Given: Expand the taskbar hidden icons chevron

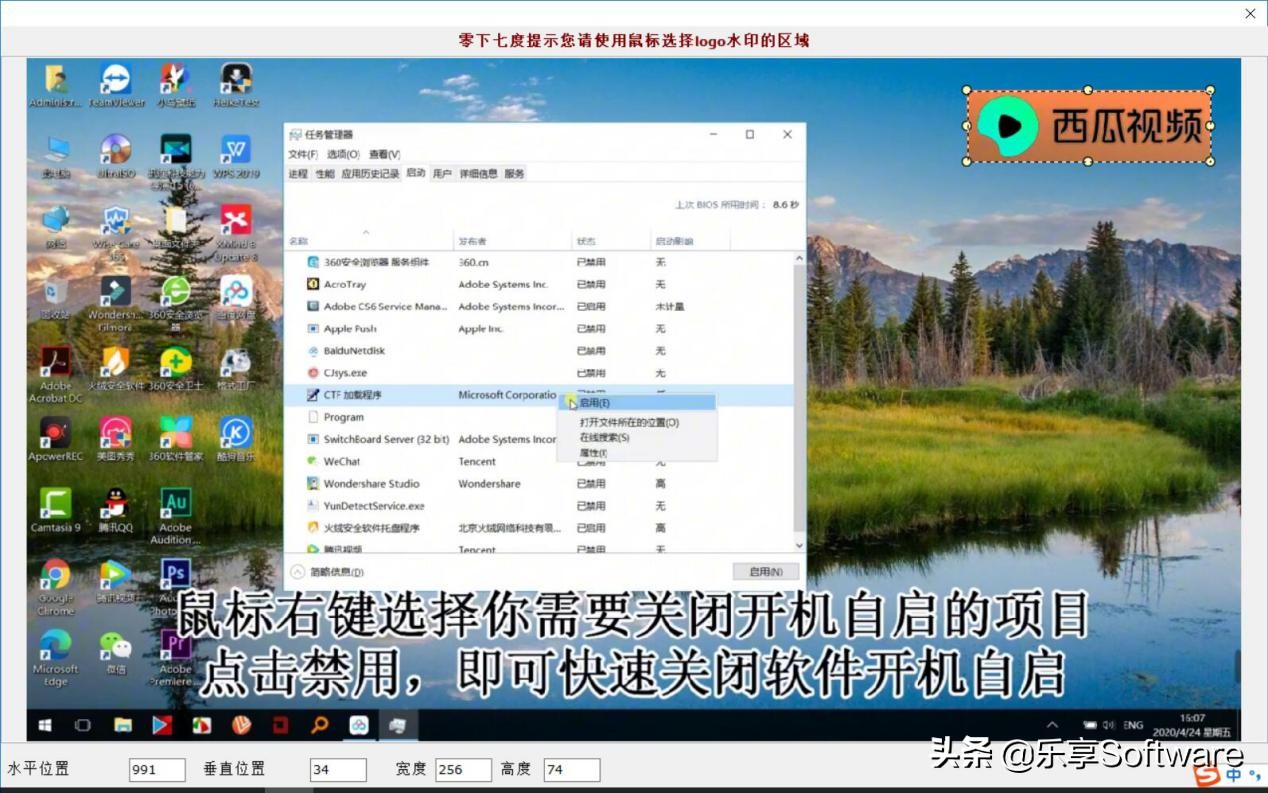Looking at the screenshot, I should (1053, 725).
